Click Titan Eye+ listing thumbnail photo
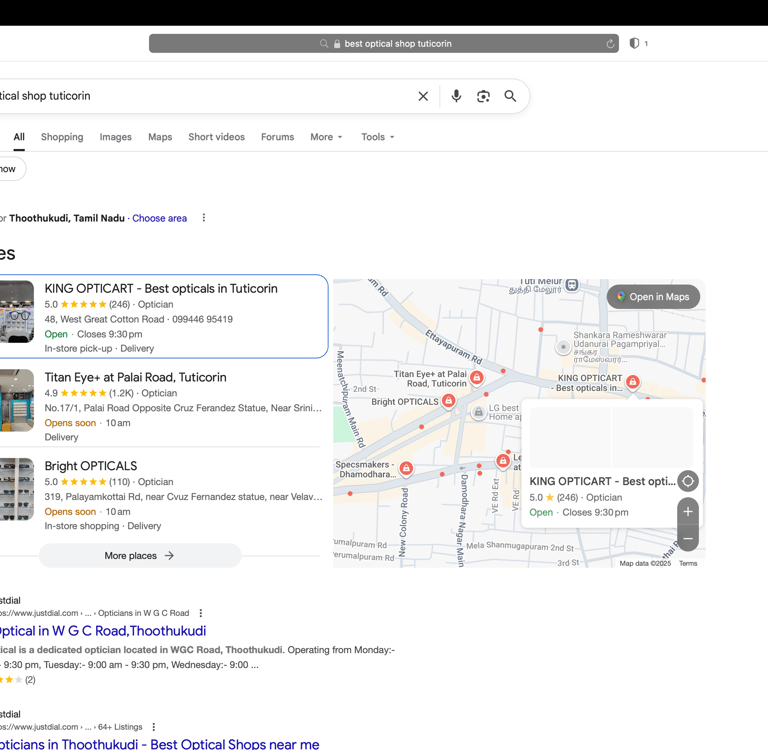Image resolution: width=768 pixels, height=750 pixels. point(17,400)
